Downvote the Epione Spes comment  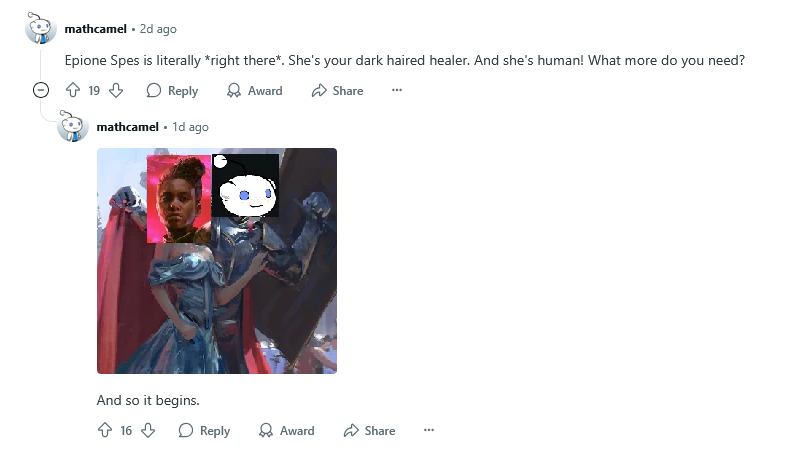tap(116, 90)
